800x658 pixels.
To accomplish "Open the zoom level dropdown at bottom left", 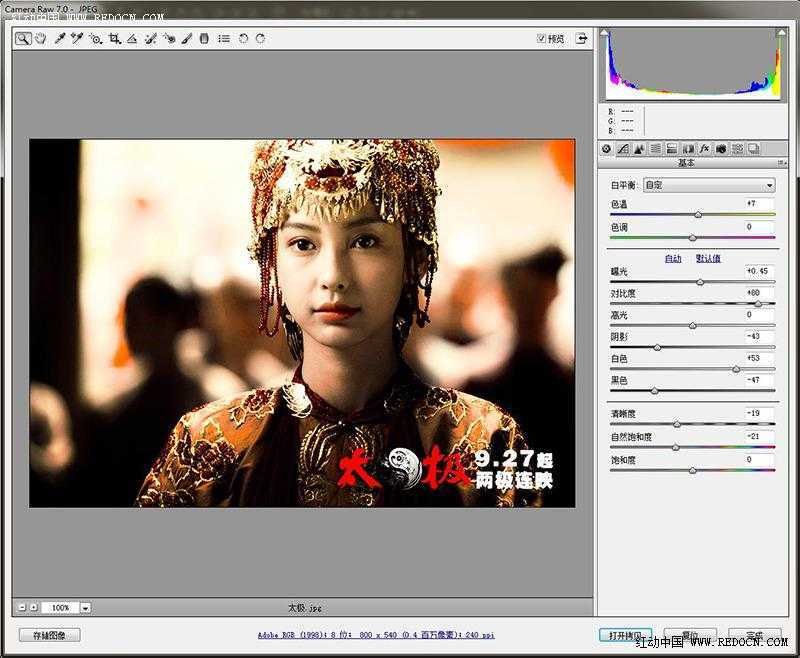I will point(85,607).
